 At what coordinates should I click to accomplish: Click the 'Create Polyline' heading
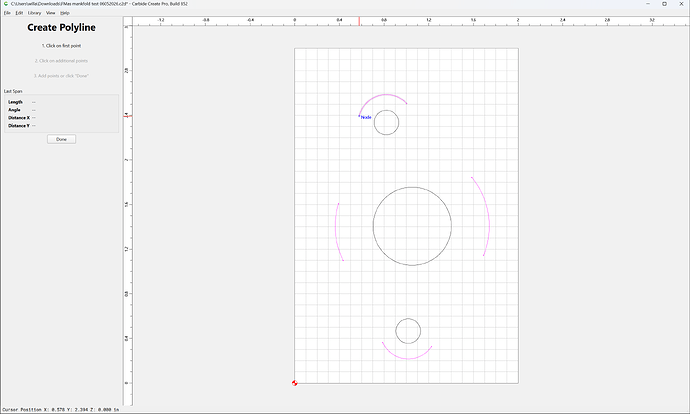coord(62,27)
